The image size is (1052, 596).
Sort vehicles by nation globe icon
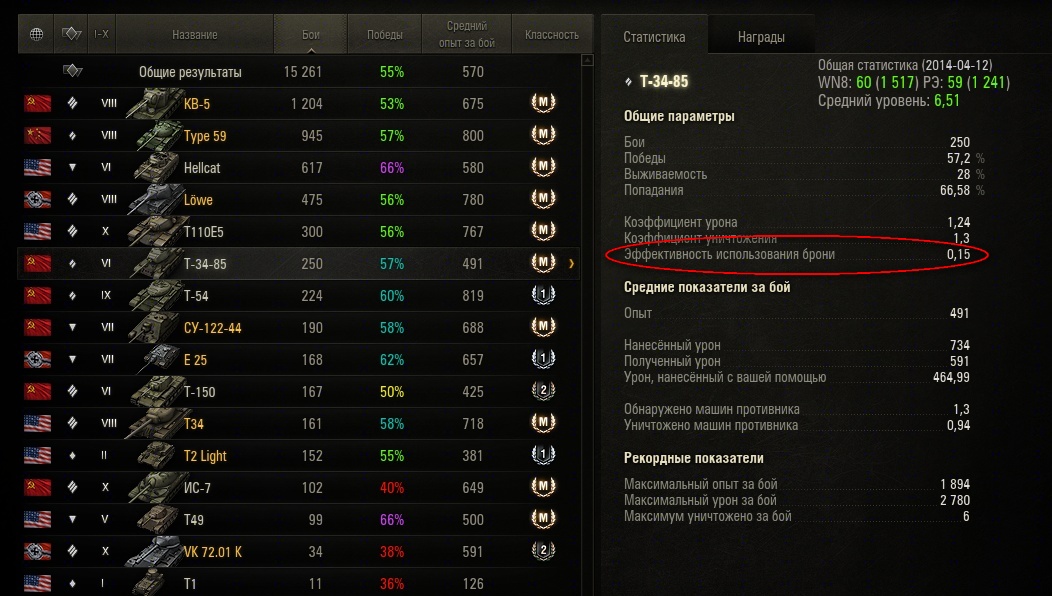(x=36, y=34)
